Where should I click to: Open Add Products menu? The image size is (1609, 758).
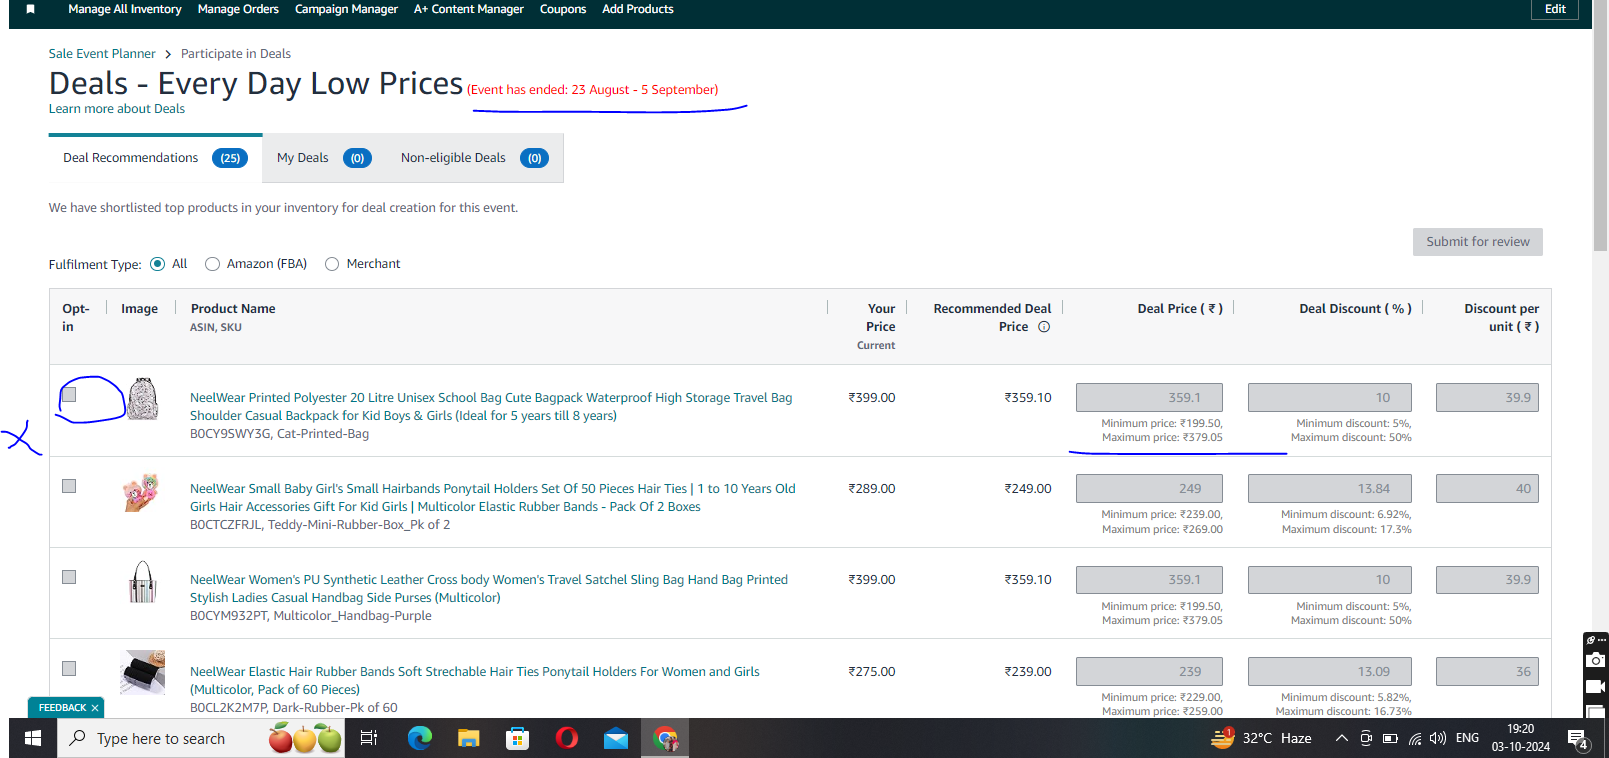click(x=638, y=9)
